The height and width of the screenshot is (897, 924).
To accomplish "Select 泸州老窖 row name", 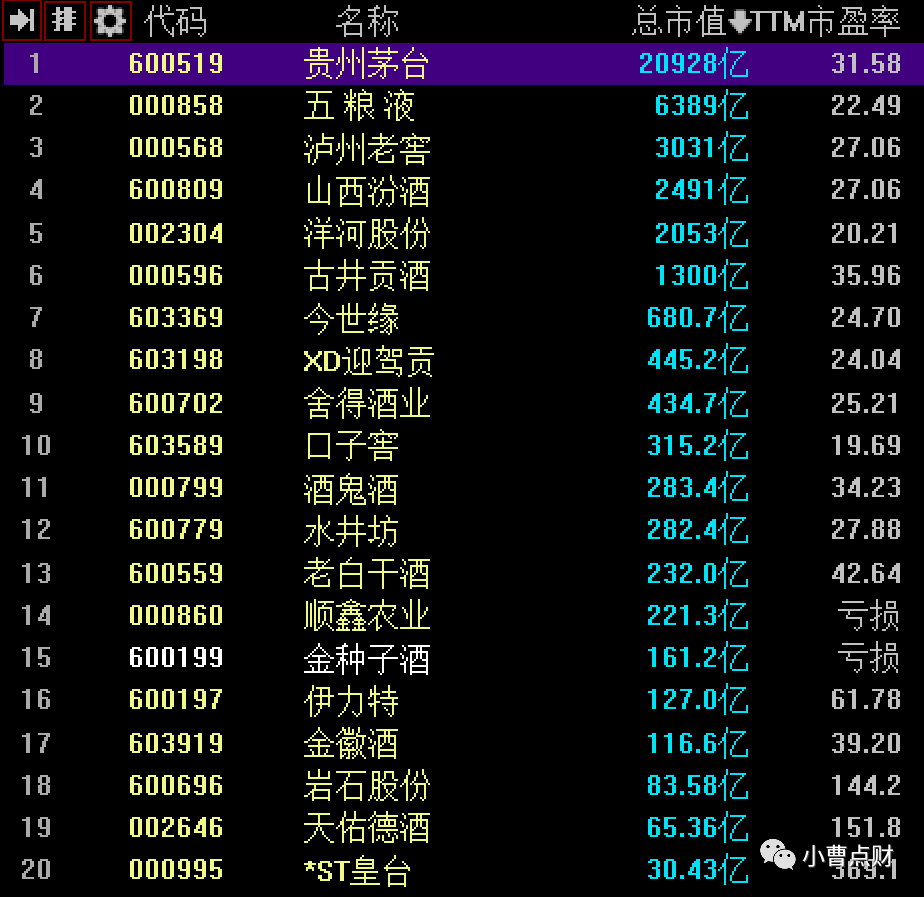I will [x=367, y=148].
